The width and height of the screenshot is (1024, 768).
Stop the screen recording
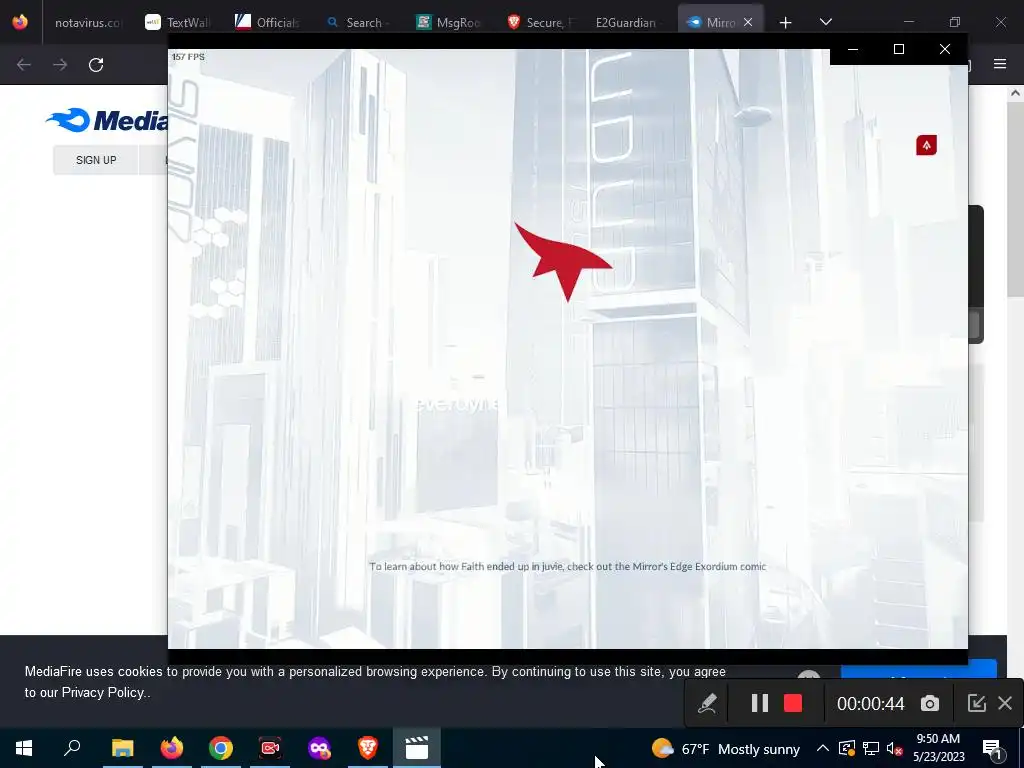point(793,703)
